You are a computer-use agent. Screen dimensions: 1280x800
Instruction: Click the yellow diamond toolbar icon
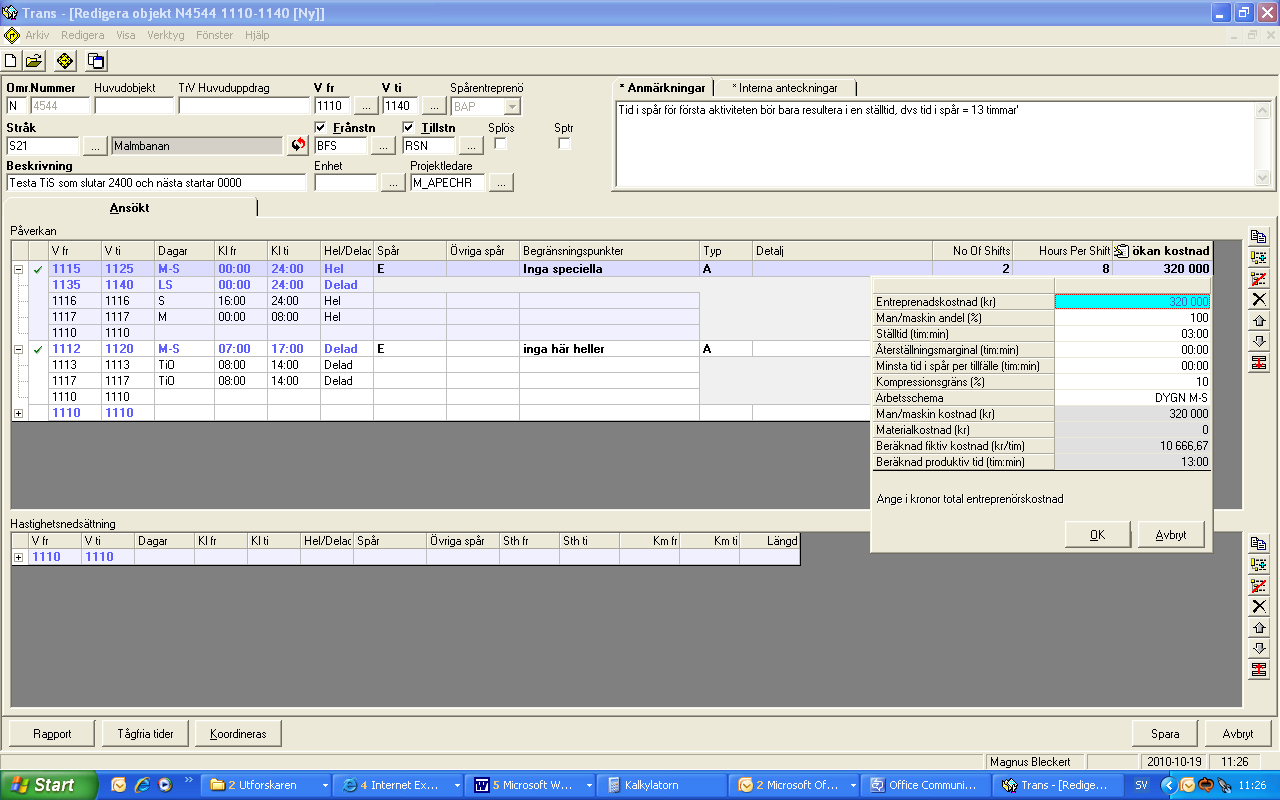coord(64,61)
